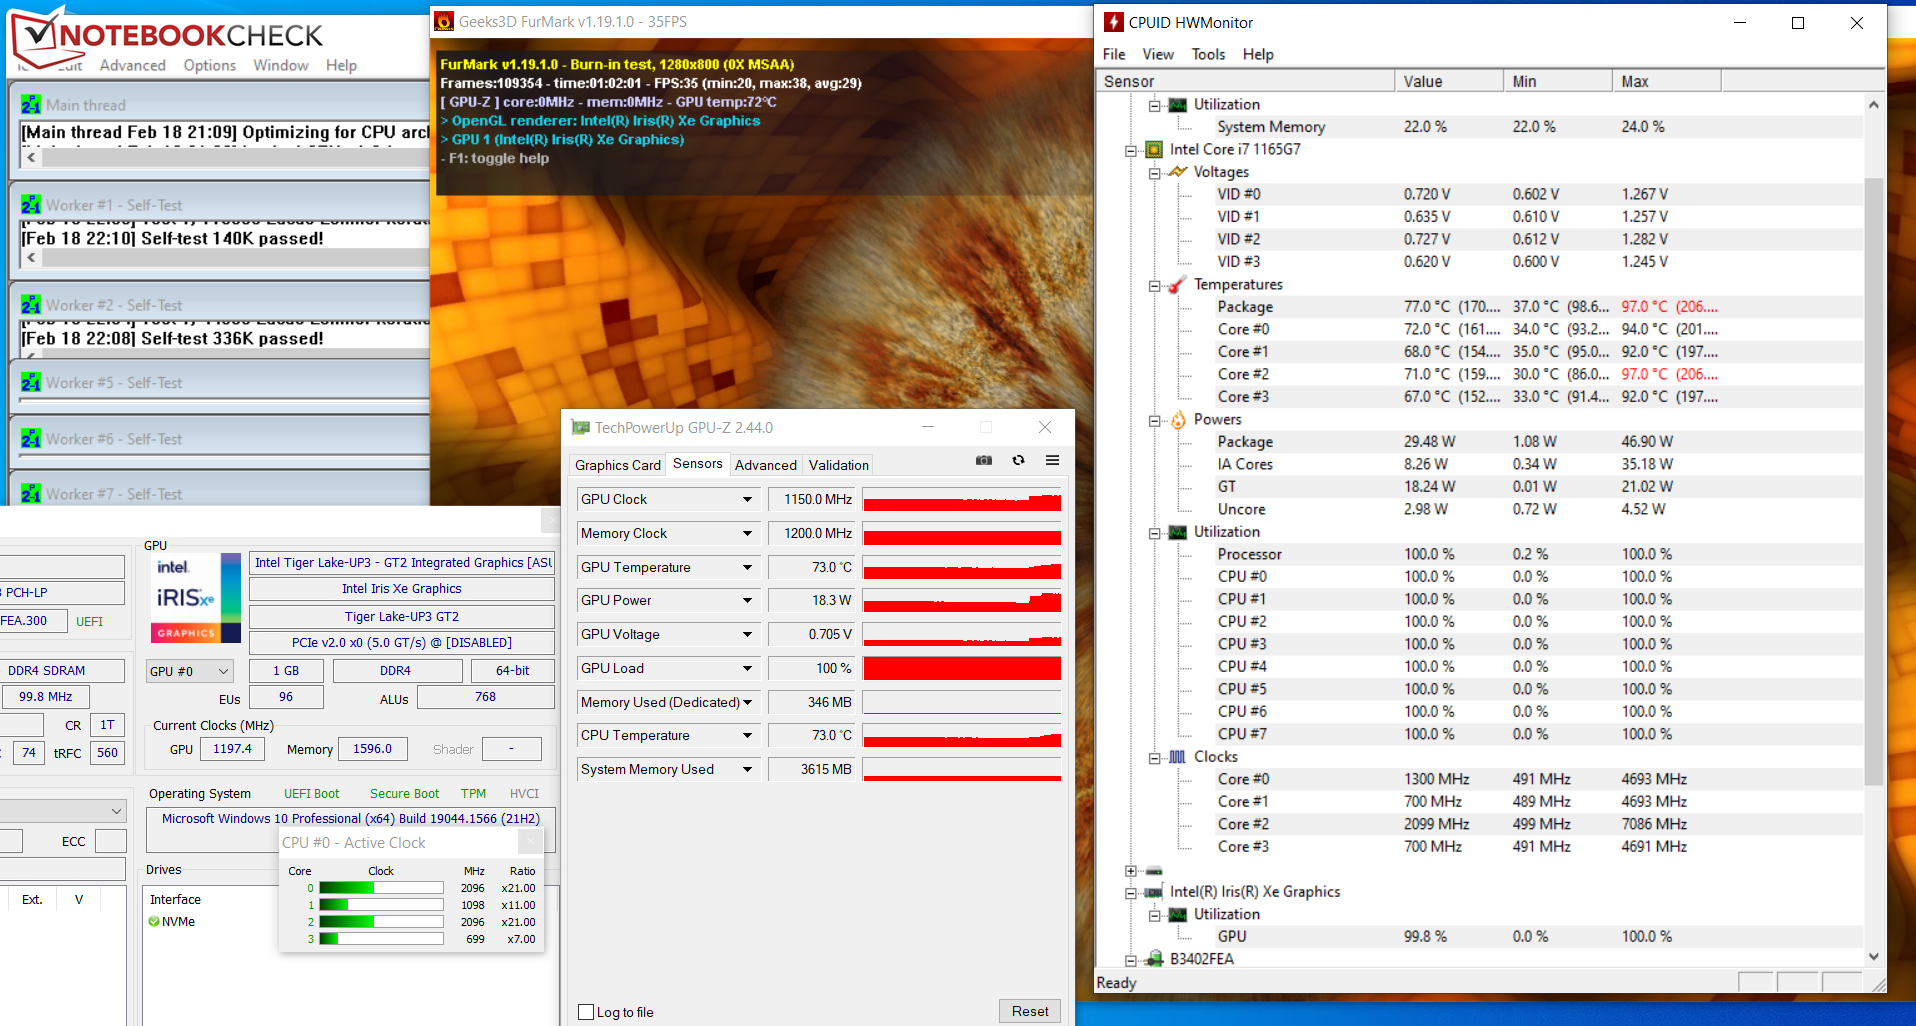Click the Clocks icon in HWMonitor tree

(1178, 757)
